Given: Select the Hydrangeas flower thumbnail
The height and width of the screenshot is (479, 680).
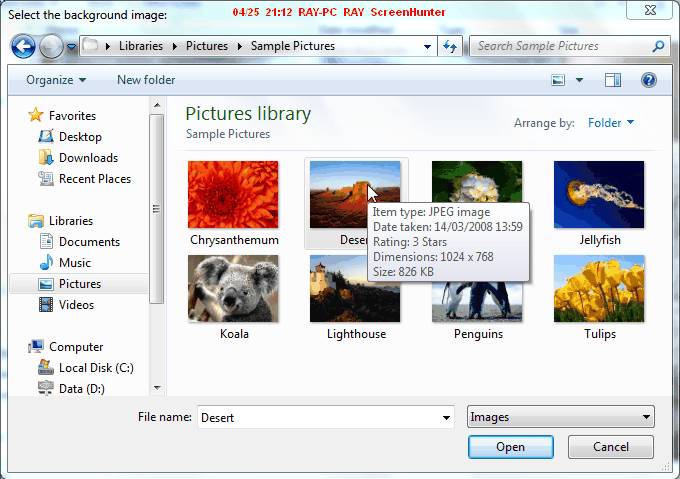Looking at the screenshot, I should [x=477, y=182].
